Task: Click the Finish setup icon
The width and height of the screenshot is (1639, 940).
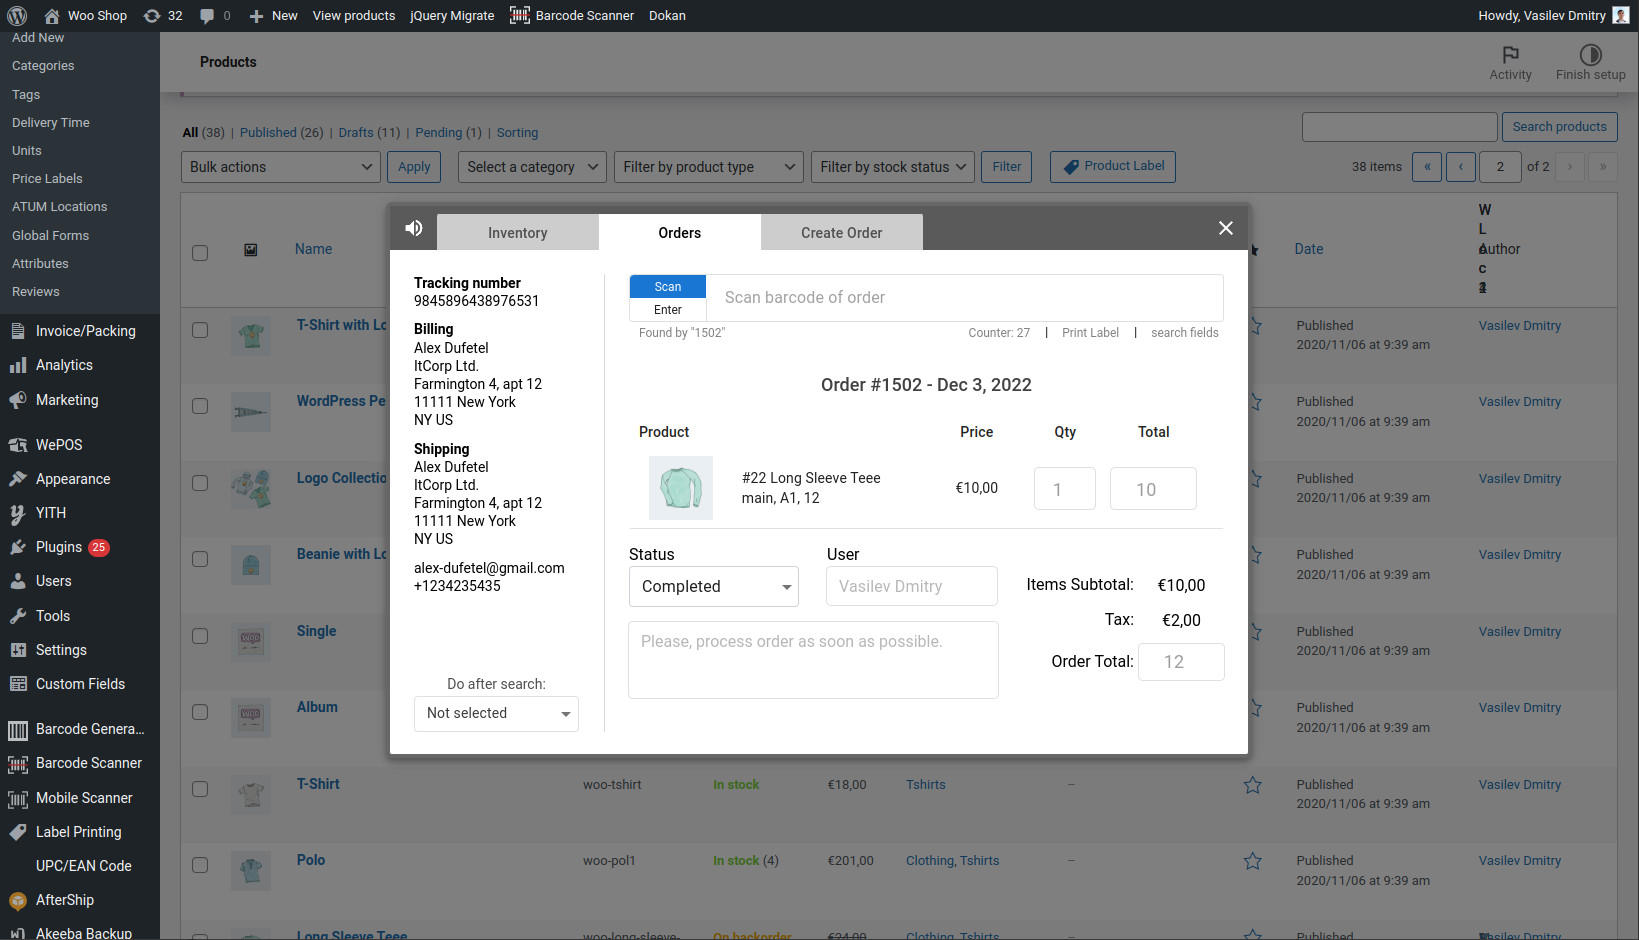Action: point(1590,54)
